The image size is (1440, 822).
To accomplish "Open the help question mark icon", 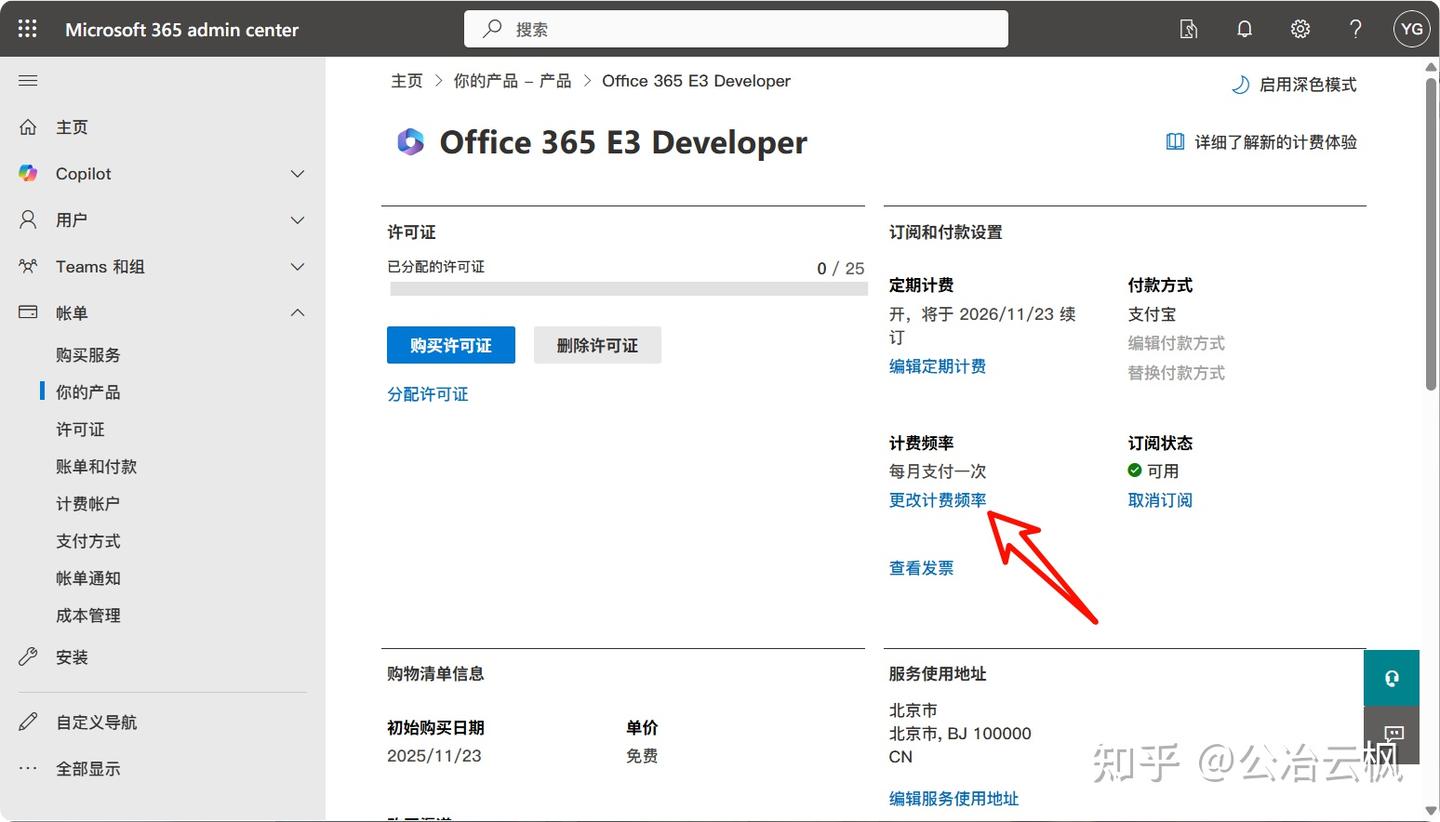I will 1355,29.
